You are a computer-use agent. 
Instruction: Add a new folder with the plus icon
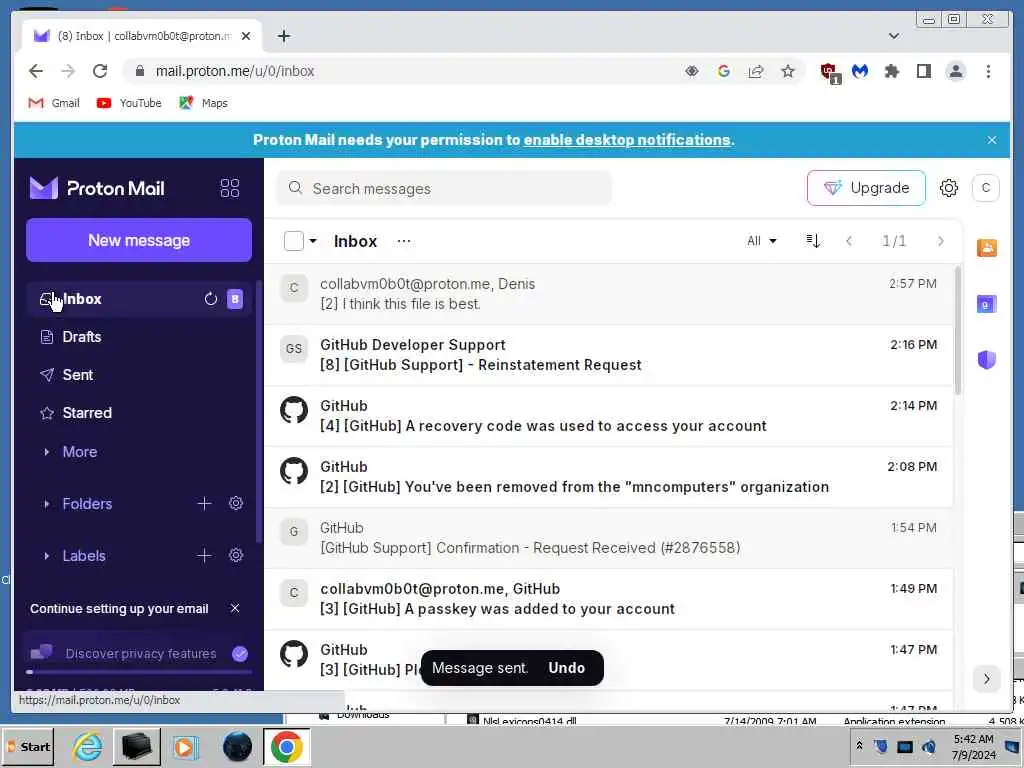tap(204, 504)
